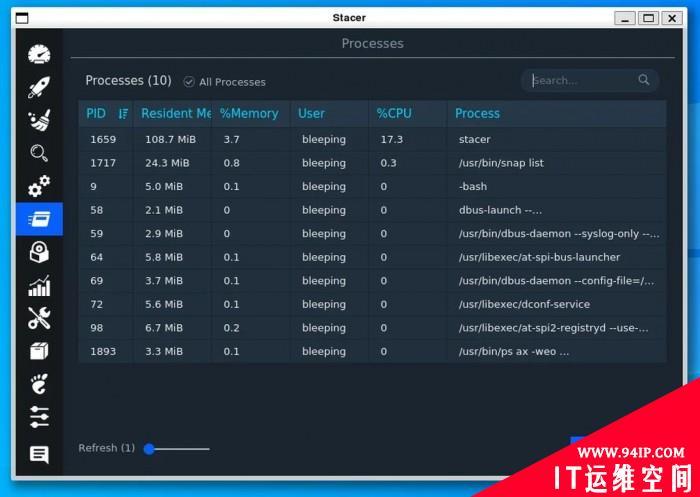
Task: Open Helpers wrench and screwdriver page
Action: click(39, 318)
